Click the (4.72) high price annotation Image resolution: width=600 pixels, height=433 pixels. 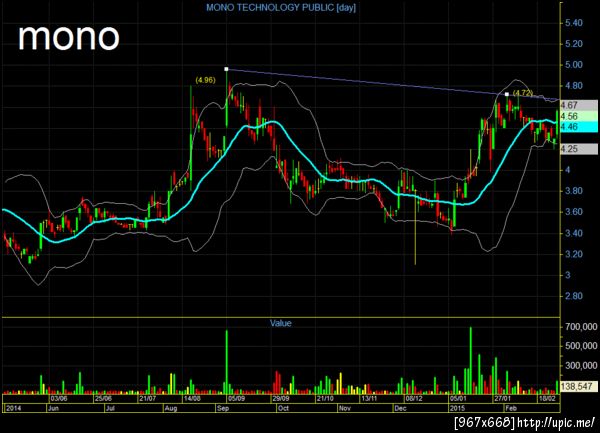pos(523,93)
